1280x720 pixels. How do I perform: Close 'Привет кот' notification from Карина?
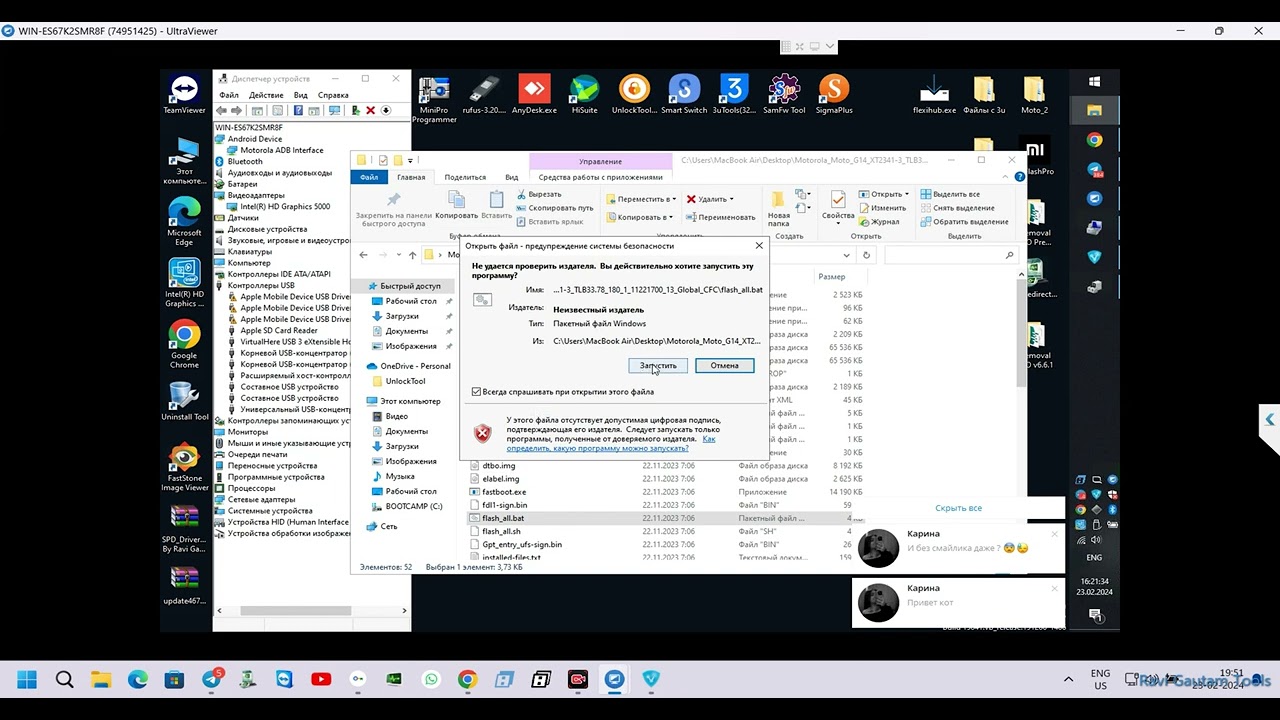pyautogui.click(x=1054, y=588)
